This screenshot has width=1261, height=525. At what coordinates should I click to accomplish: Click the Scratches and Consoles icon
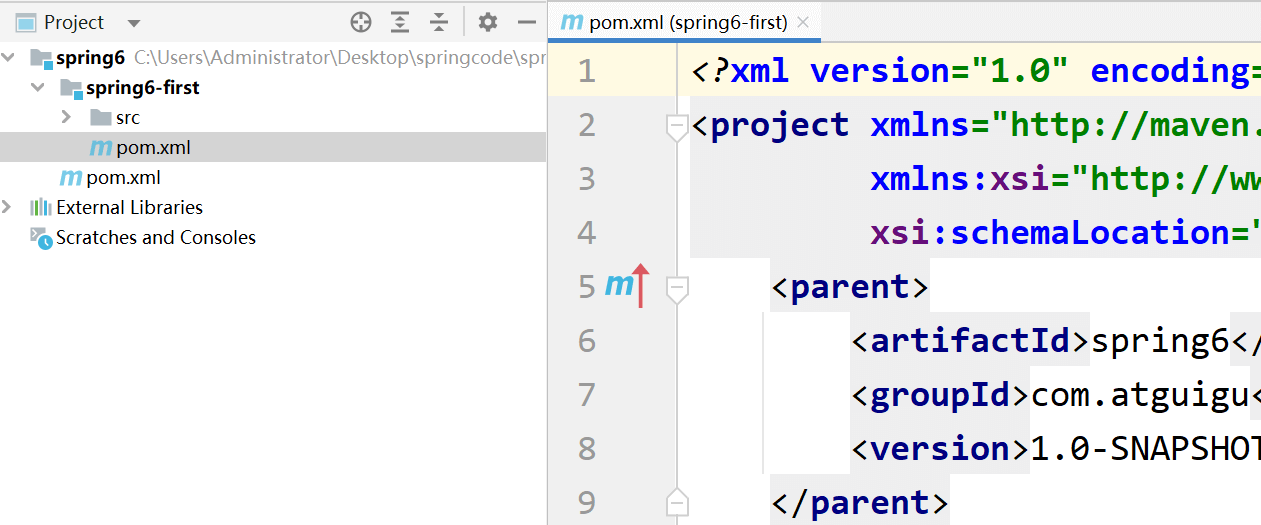pyautogui.click(x=40, y=238)
